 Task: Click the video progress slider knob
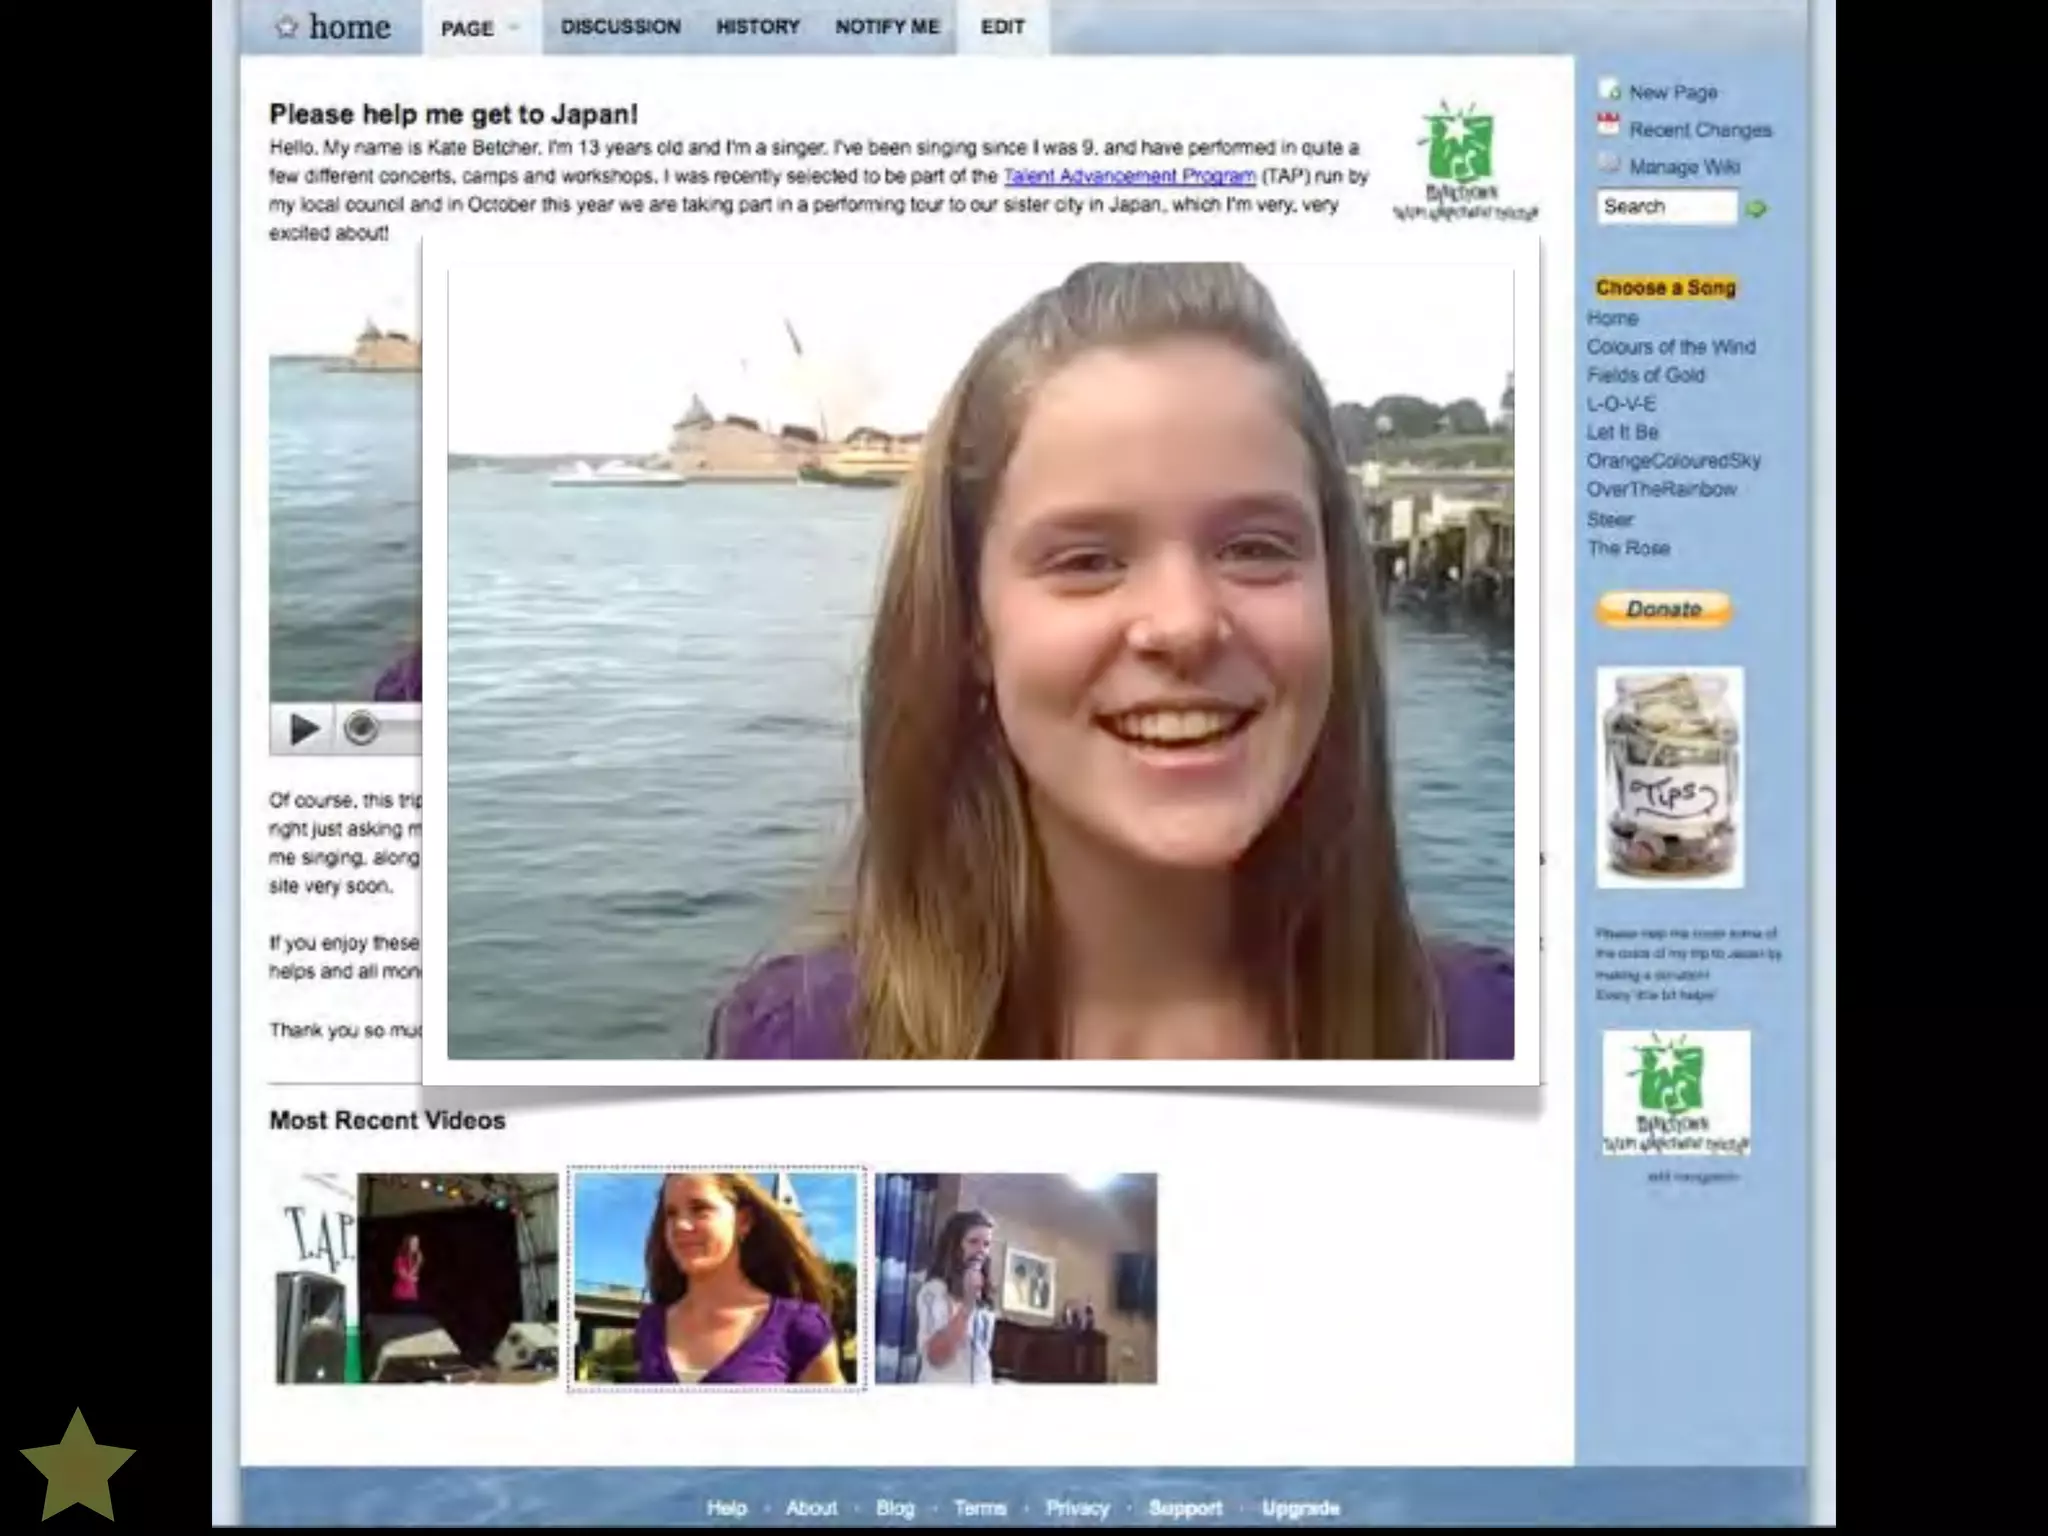point(361,729)
